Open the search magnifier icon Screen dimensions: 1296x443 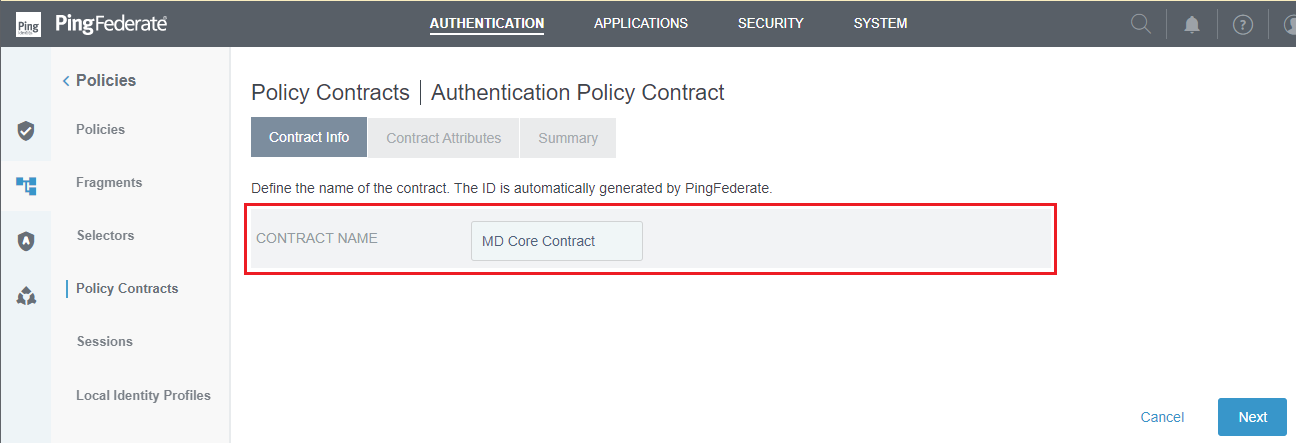coord(1141,24)
